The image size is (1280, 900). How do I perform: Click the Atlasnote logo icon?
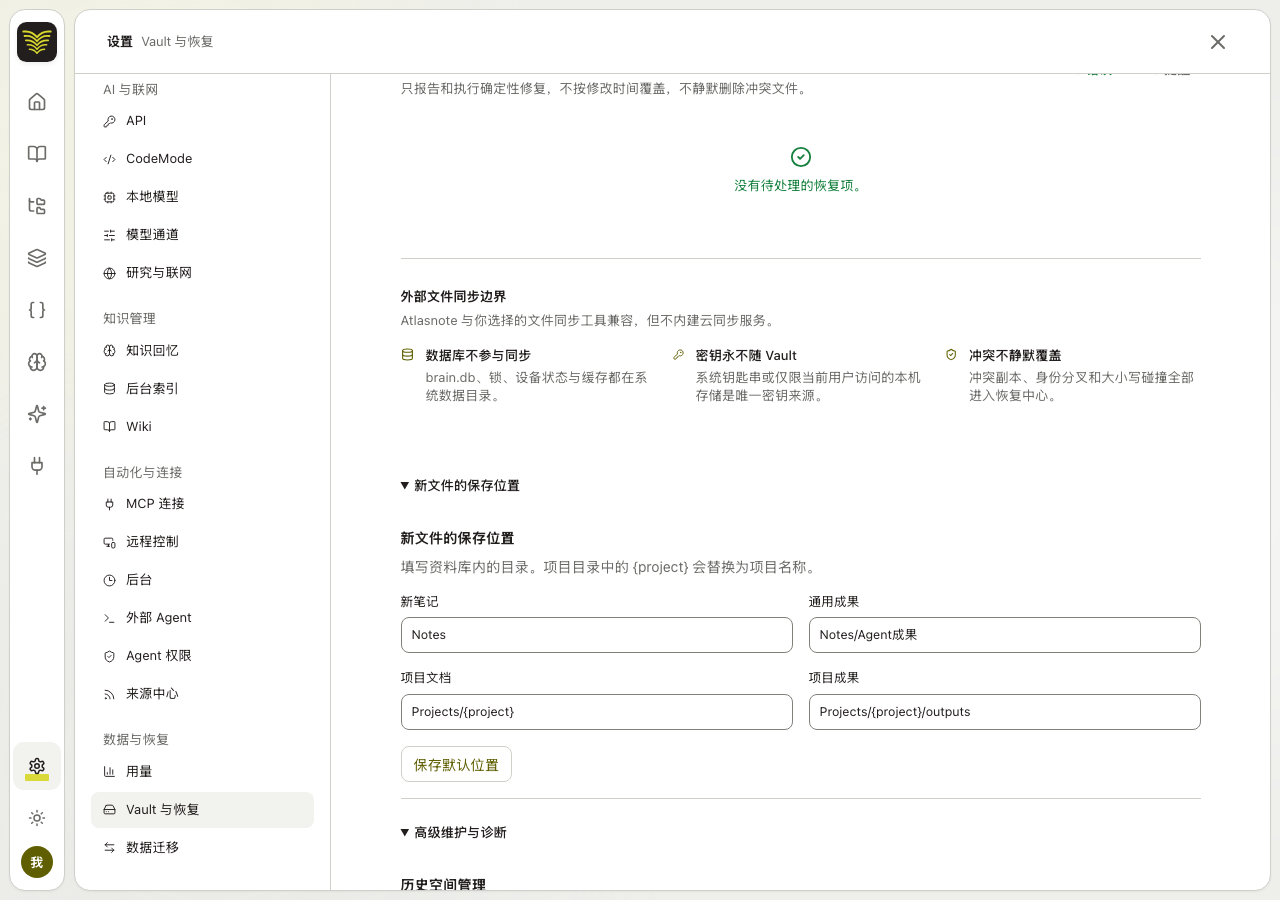click(37, 42)
